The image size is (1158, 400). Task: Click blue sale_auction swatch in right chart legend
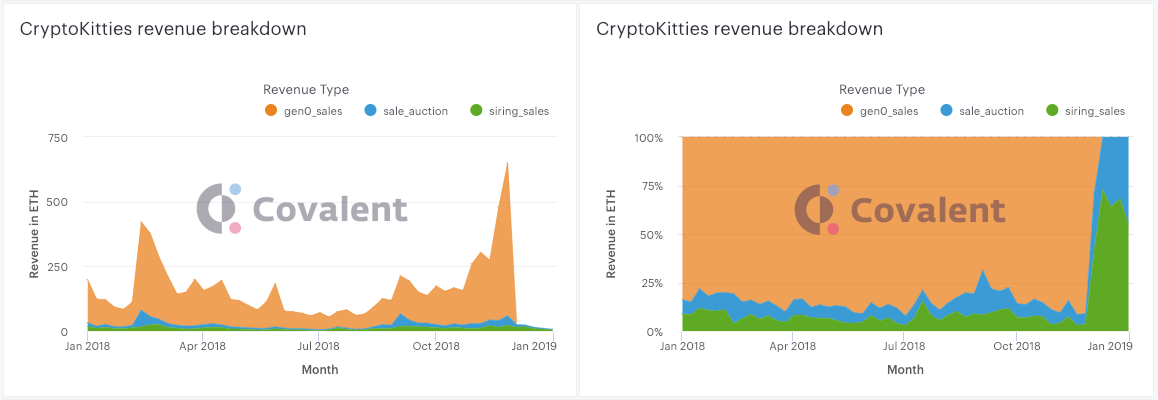(x=947, y=111)
